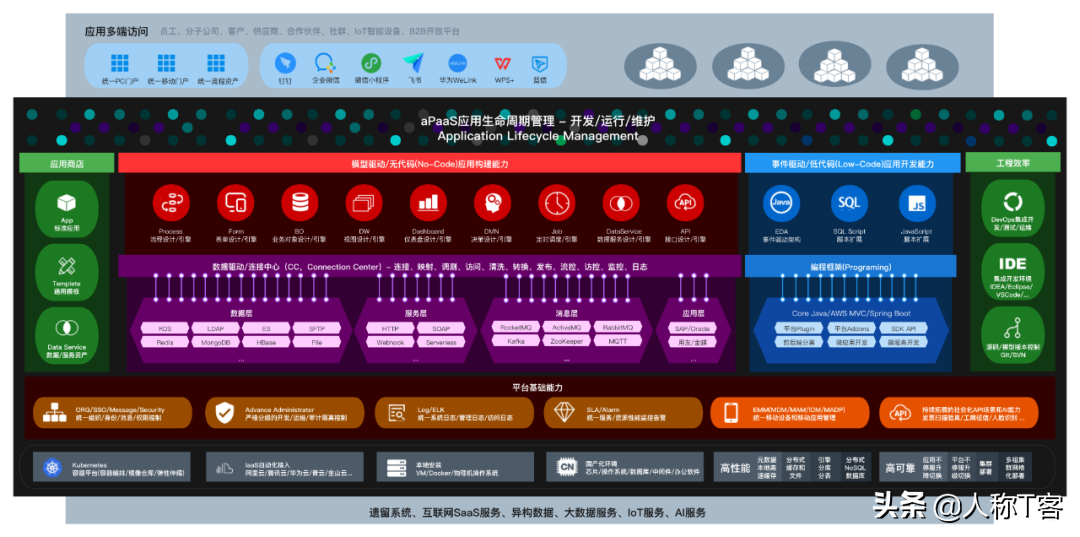Click the ORG/SSO organization chart icon
Viewport: 1080px width, 537px height.
[x=54, y=412]
